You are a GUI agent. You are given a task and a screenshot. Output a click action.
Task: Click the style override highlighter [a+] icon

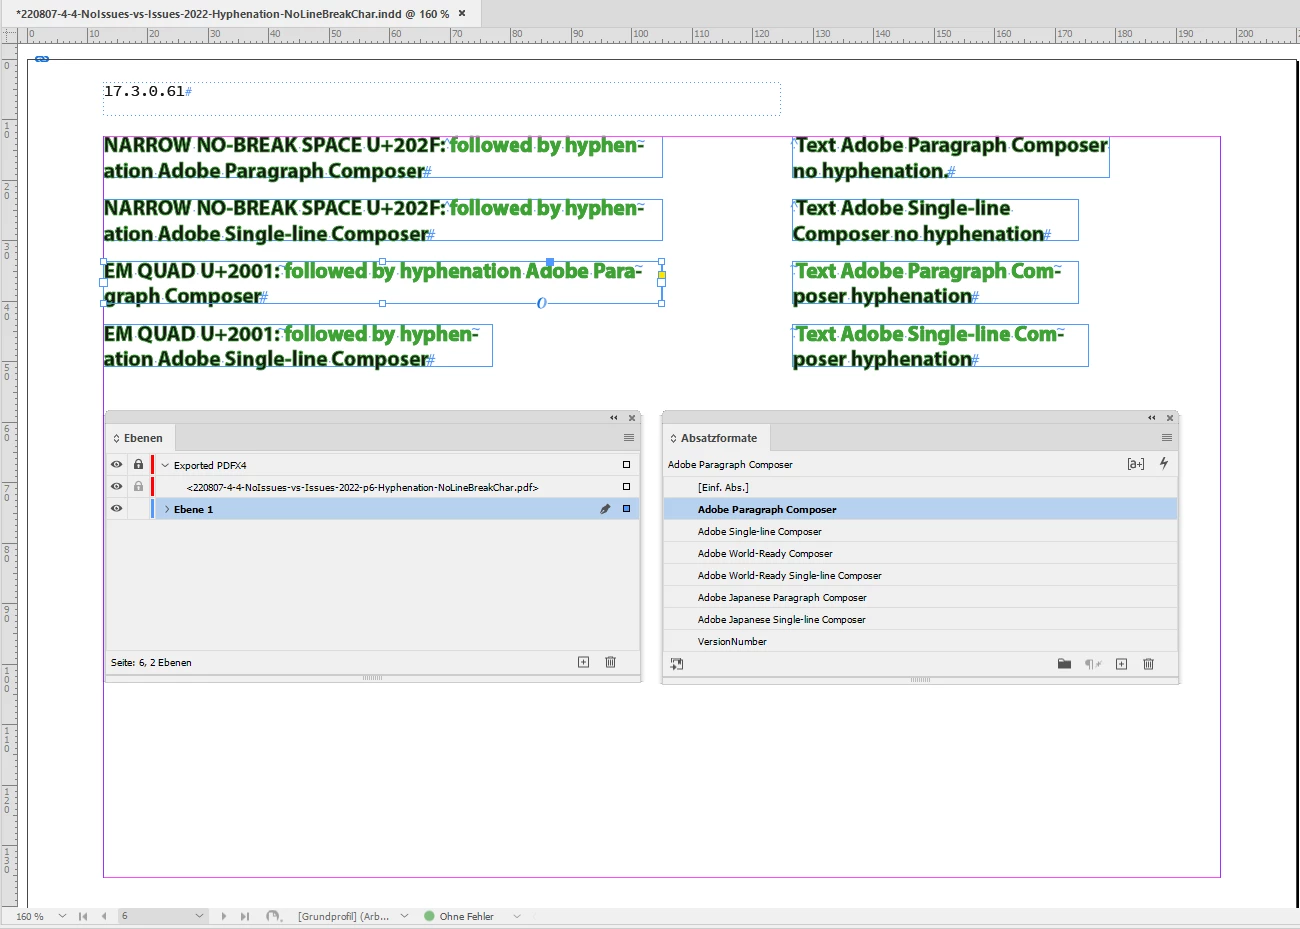(1136, 464)
